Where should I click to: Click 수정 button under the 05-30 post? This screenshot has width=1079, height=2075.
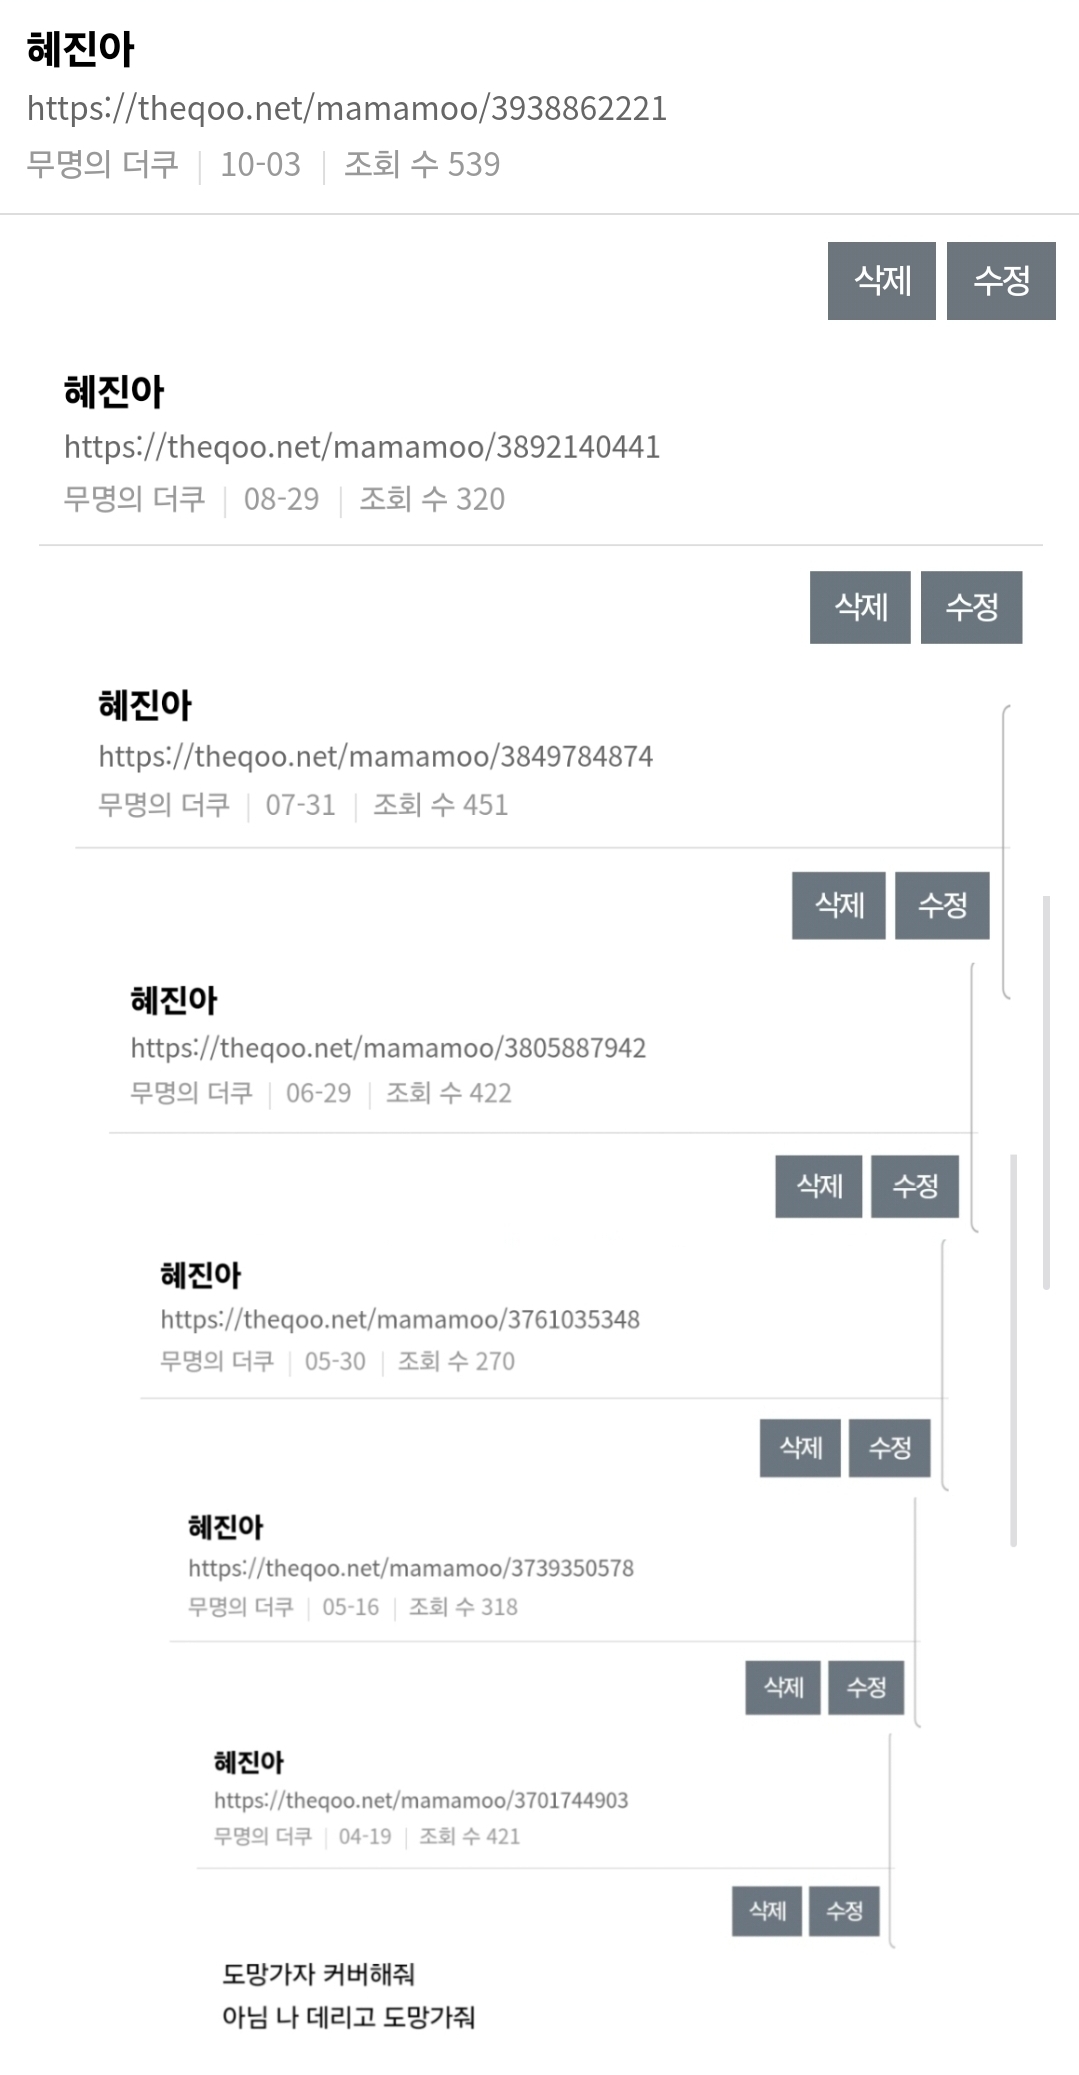(890, 1447)
